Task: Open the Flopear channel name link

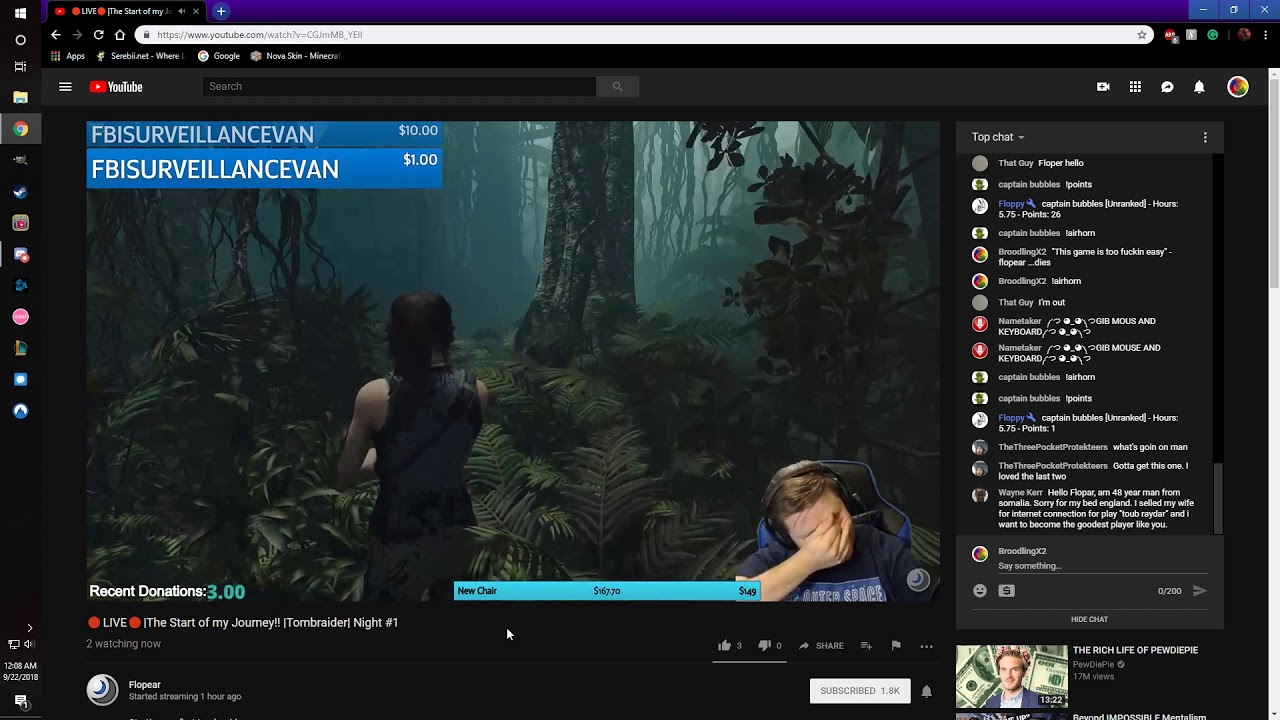Action: click(145, 685)
